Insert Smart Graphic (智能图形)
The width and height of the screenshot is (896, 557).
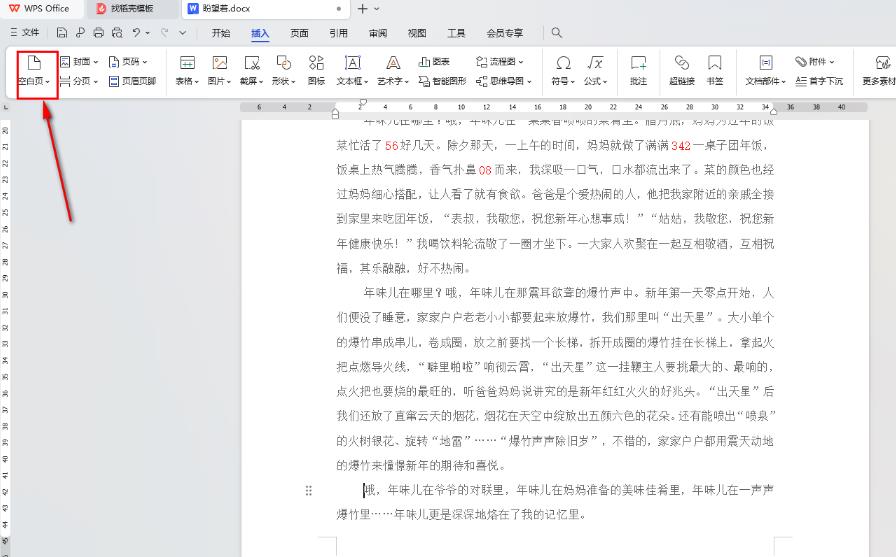442,81
